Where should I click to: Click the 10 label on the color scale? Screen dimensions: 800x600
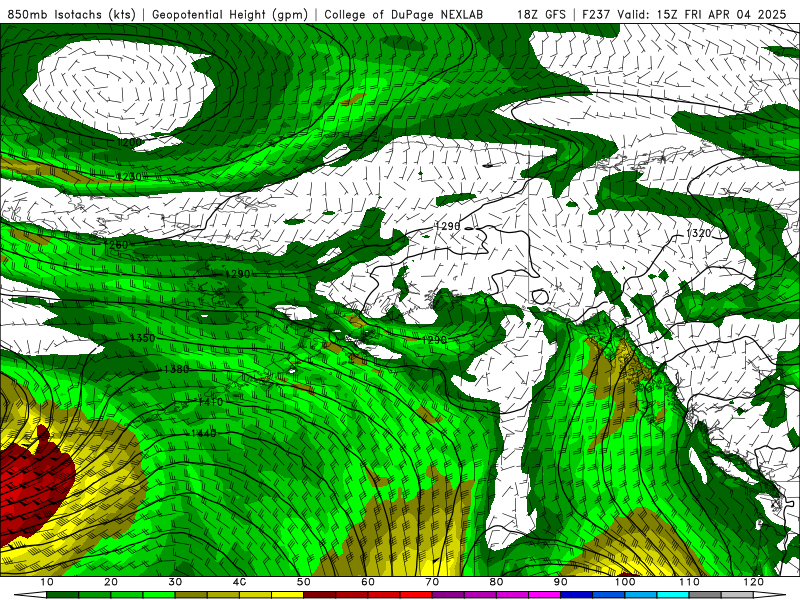46,582
